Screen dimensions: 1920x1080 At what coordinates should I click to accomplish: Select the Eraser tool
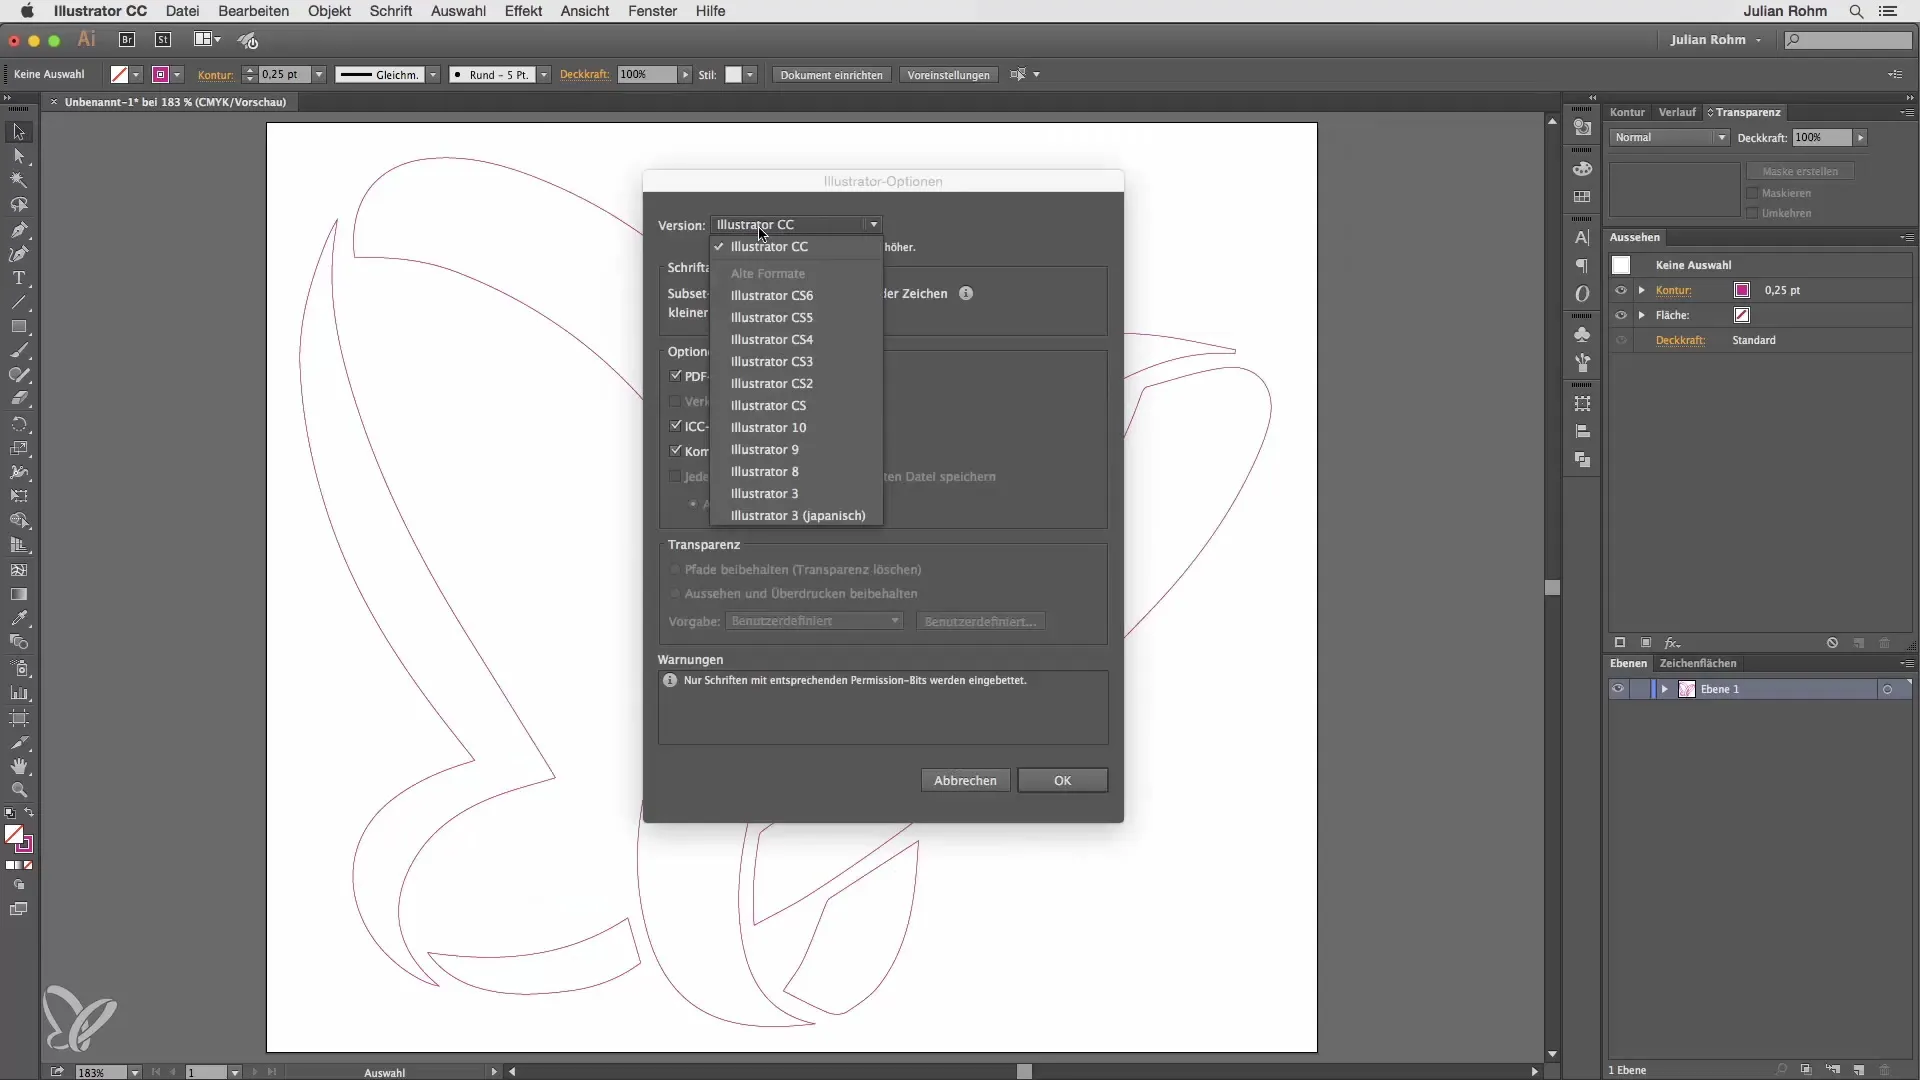coord(19,399)
